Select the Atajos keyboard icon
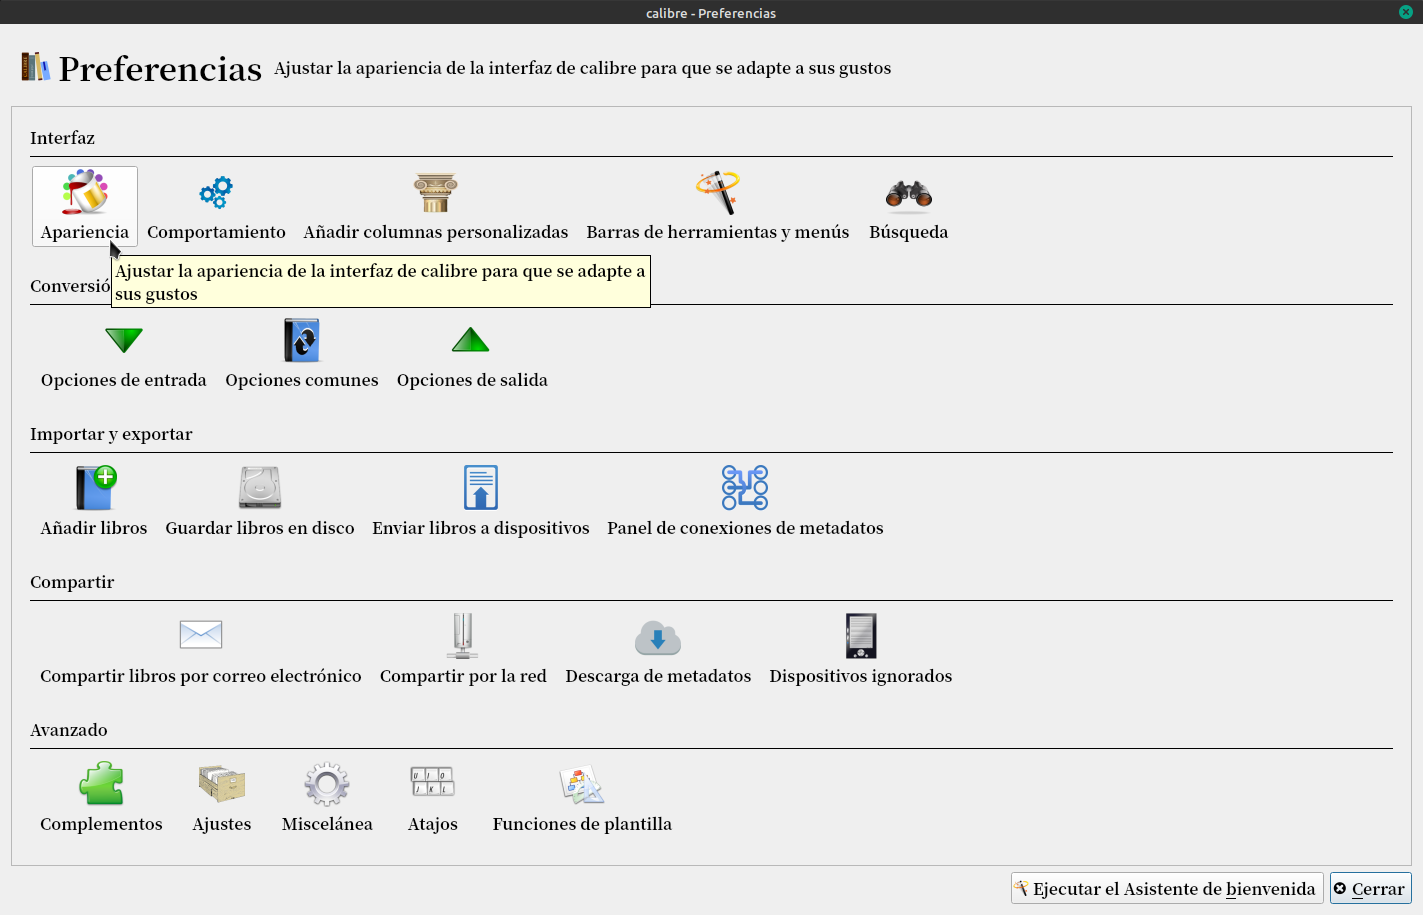Image resolution: width=1423 pixels, height=915 pixels. 433,782
